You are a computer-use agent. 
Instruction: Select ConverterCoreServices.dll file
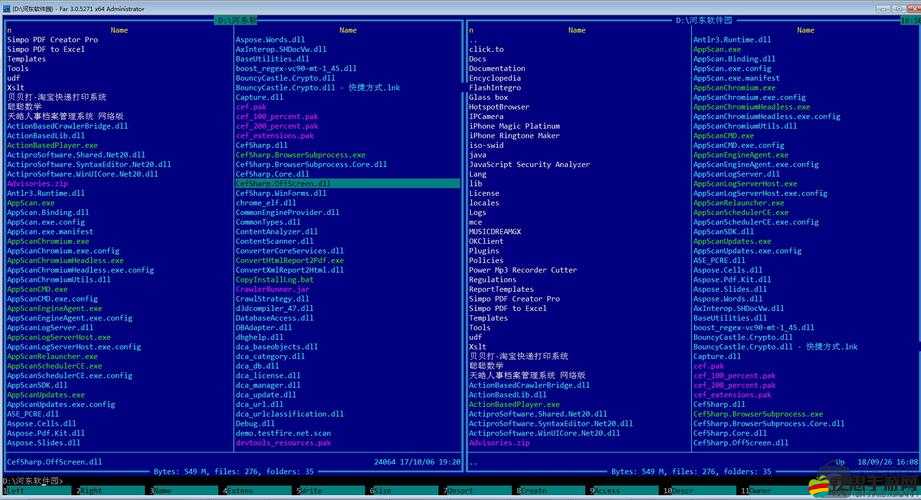click(x=290, y=251)
